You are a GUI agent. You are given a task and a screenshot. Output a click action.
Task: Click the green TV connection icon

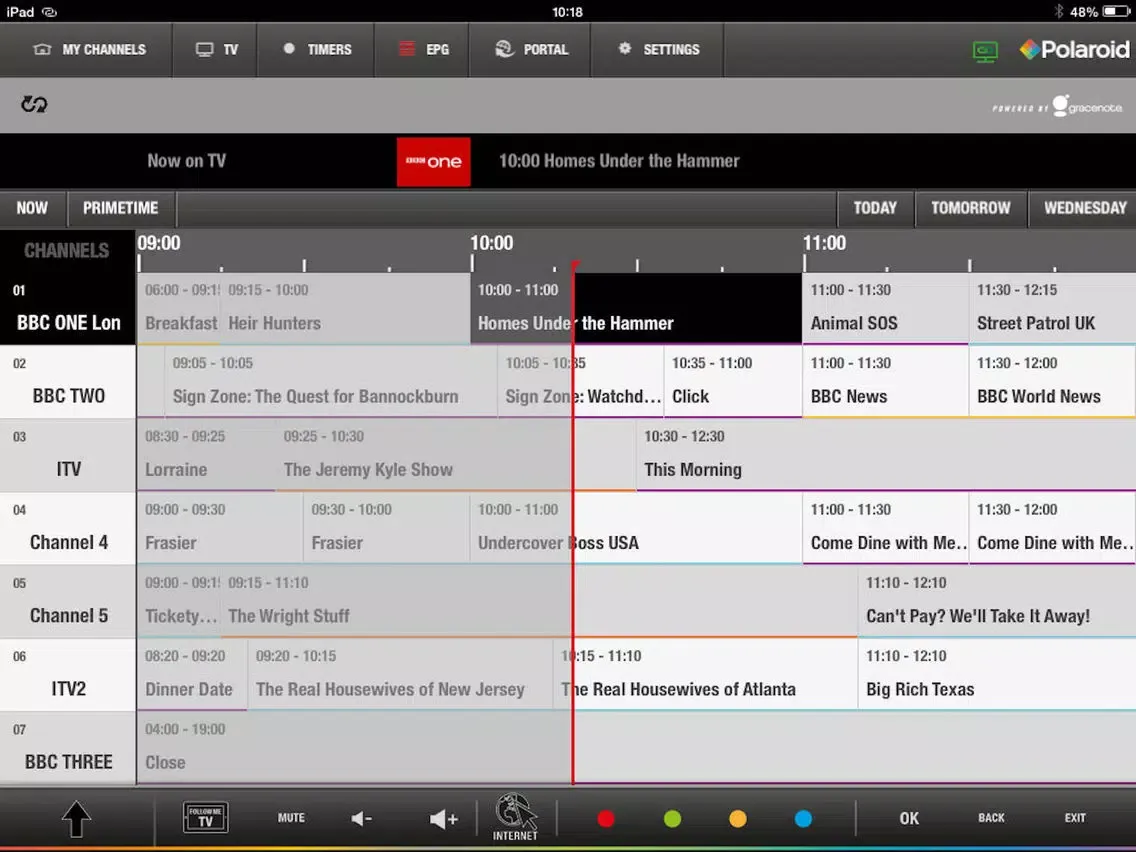click(x=985, y=51)
